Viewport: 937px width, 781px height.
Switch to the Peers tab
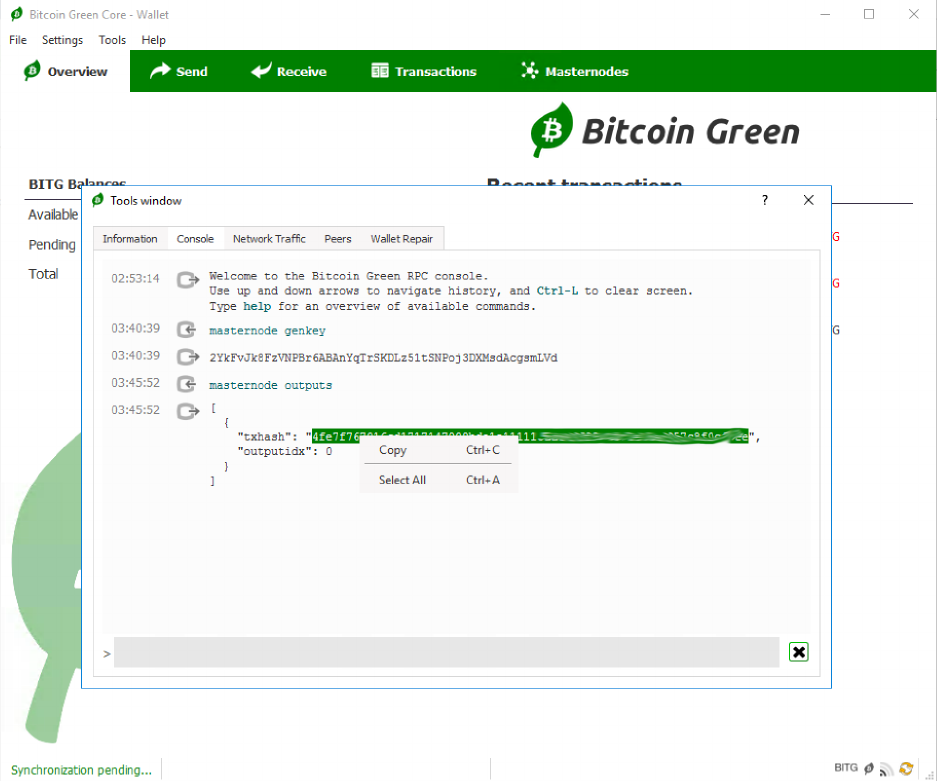(338, 239)
